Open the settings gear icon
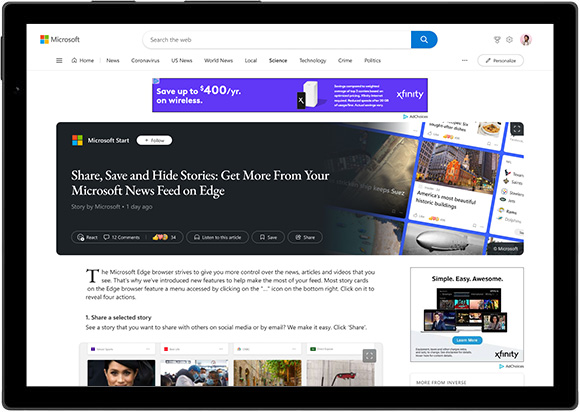 point(509,40)
